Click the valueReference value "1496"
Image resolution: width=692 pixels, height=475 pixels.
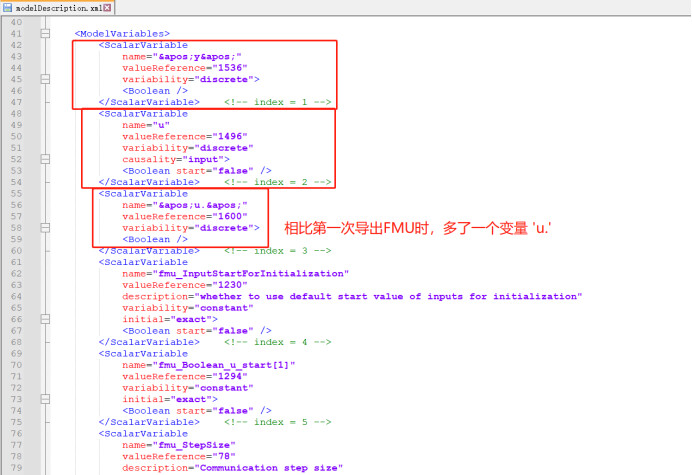tap(230, 136)
